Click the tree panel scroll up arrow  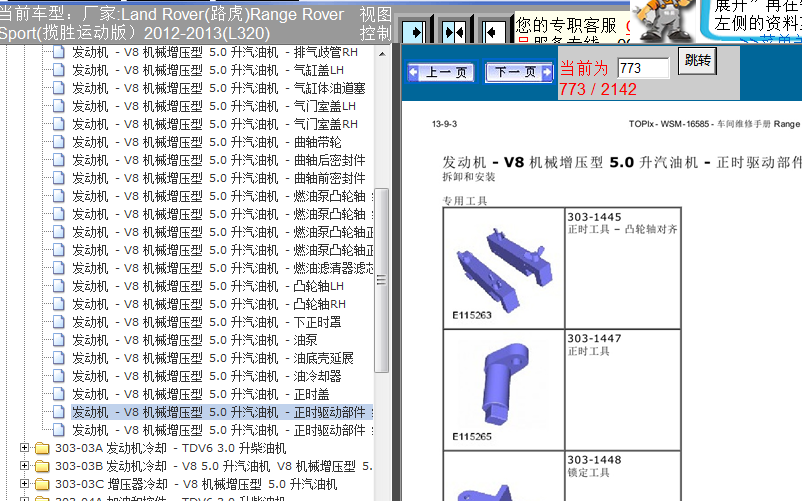[382, 53]
